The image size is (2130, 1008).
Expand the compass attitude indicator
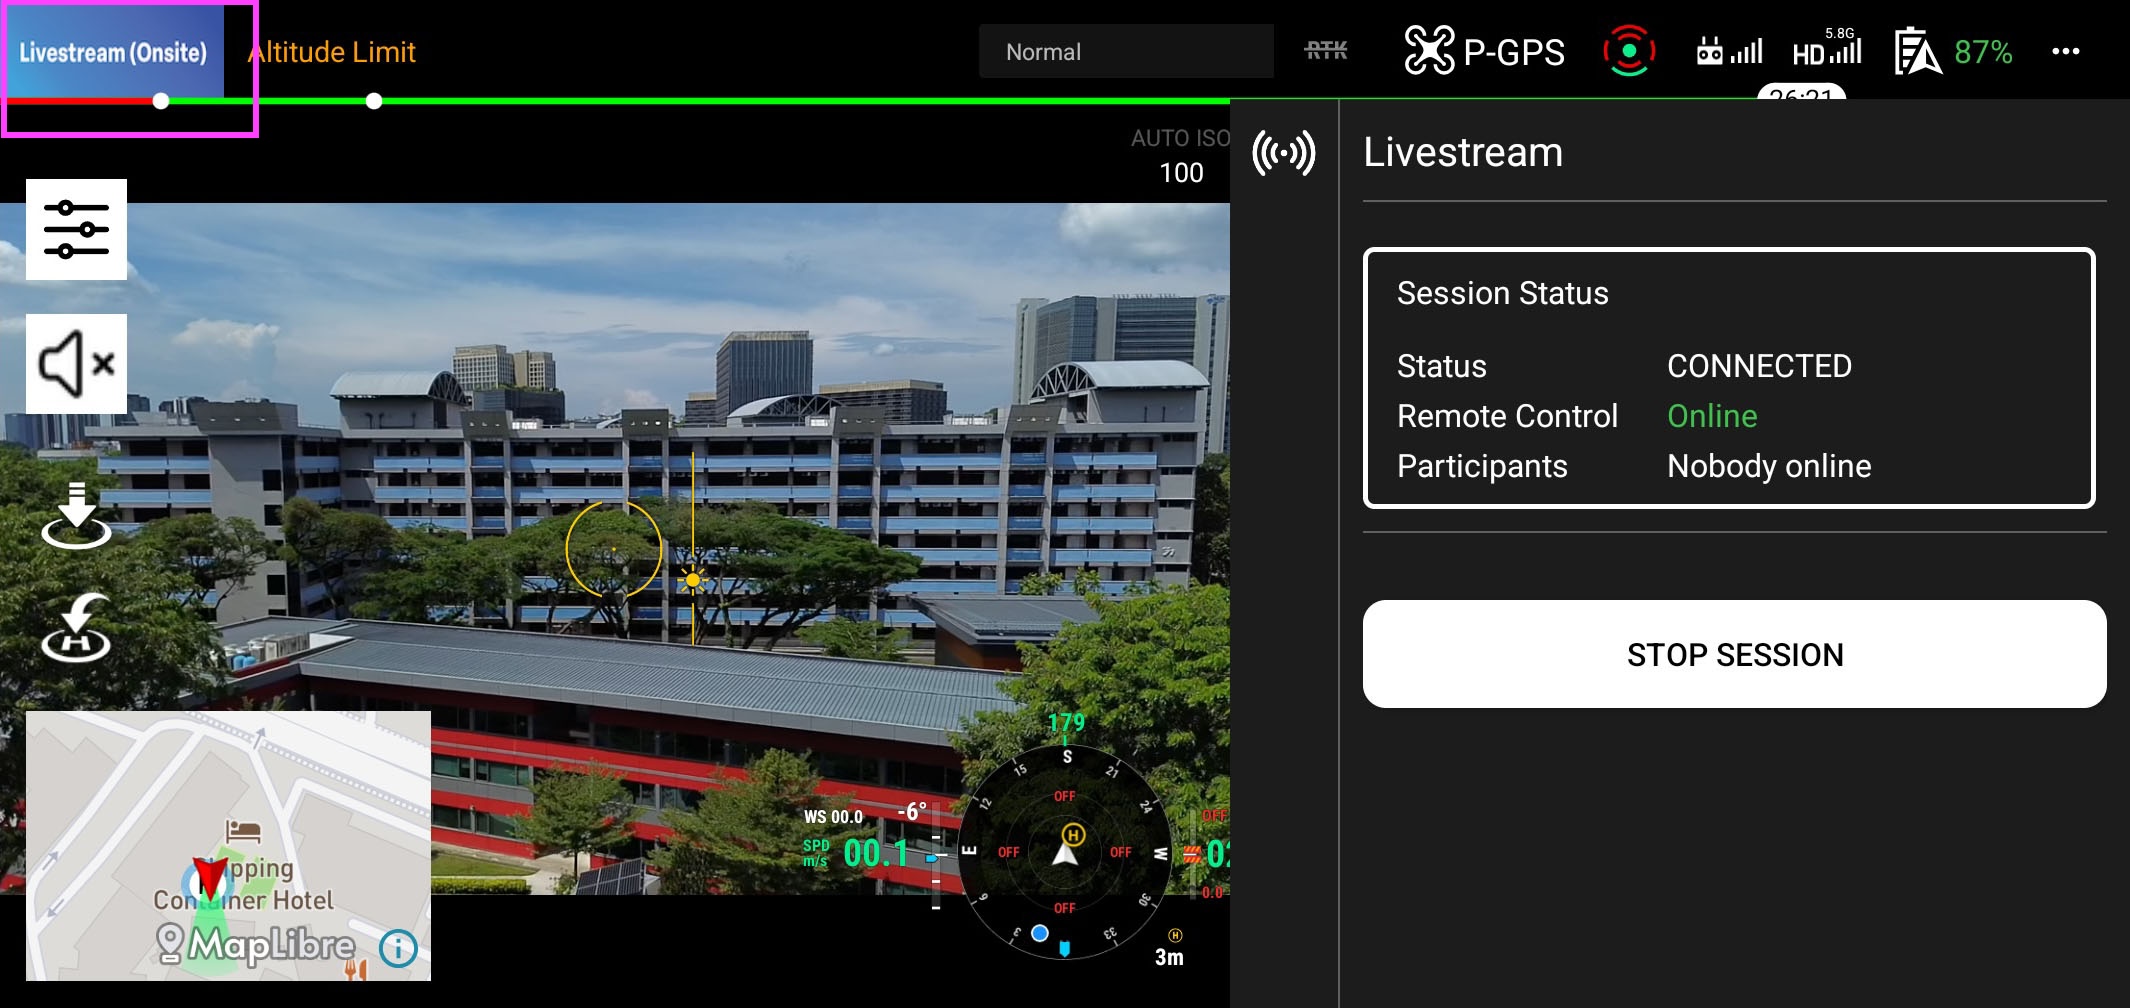pos(1066,852)
